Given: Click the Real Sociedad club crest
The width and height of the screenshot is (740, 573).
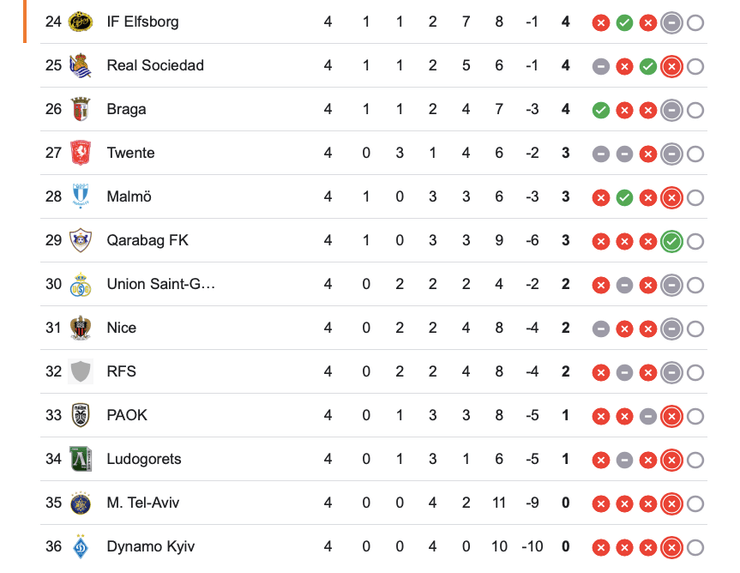Looking at the screenshot, I should (80, 66).
